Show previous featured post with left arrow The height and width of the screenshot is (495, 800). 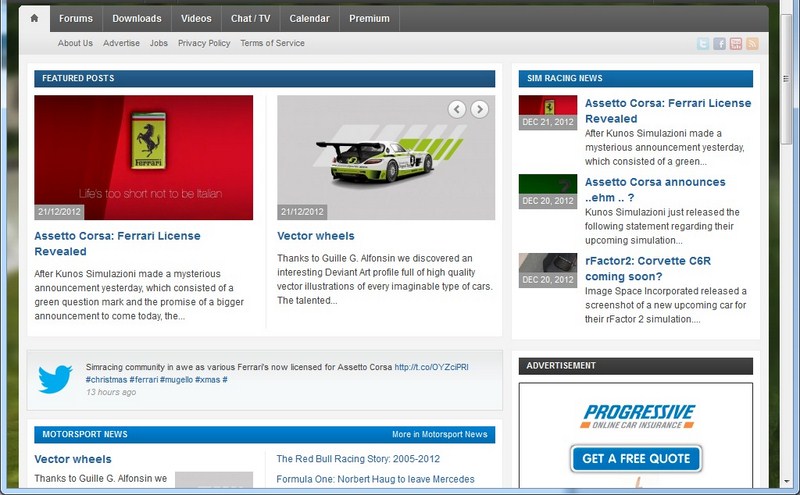457,109
